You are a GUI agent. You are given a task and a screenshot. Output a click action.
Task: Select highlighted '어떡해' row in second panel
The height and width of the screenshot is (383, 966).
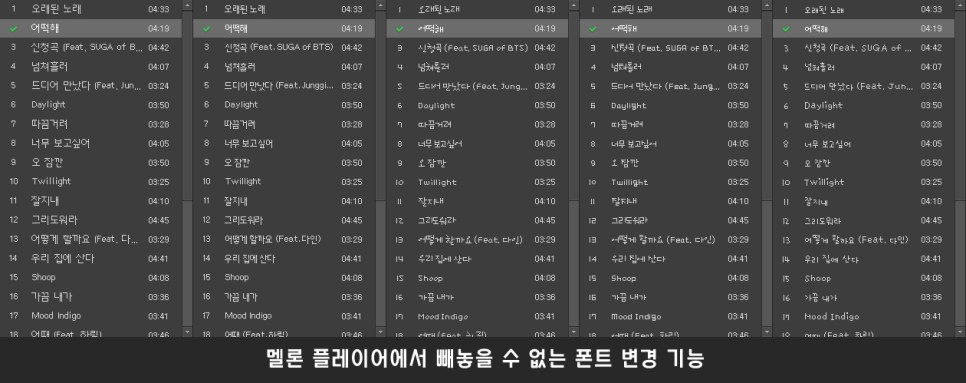(x=284, y=28)
